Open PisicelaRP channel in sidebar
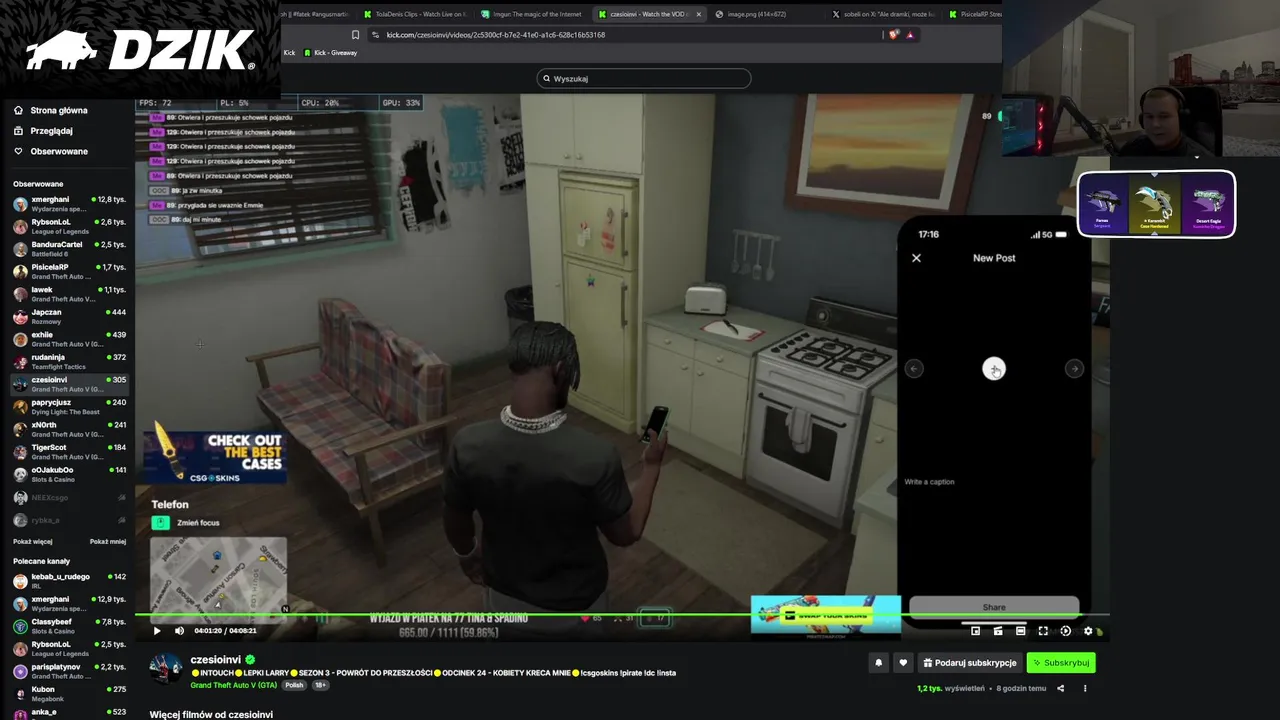The width and height of the screenshot is (1280, 720). 70,271
